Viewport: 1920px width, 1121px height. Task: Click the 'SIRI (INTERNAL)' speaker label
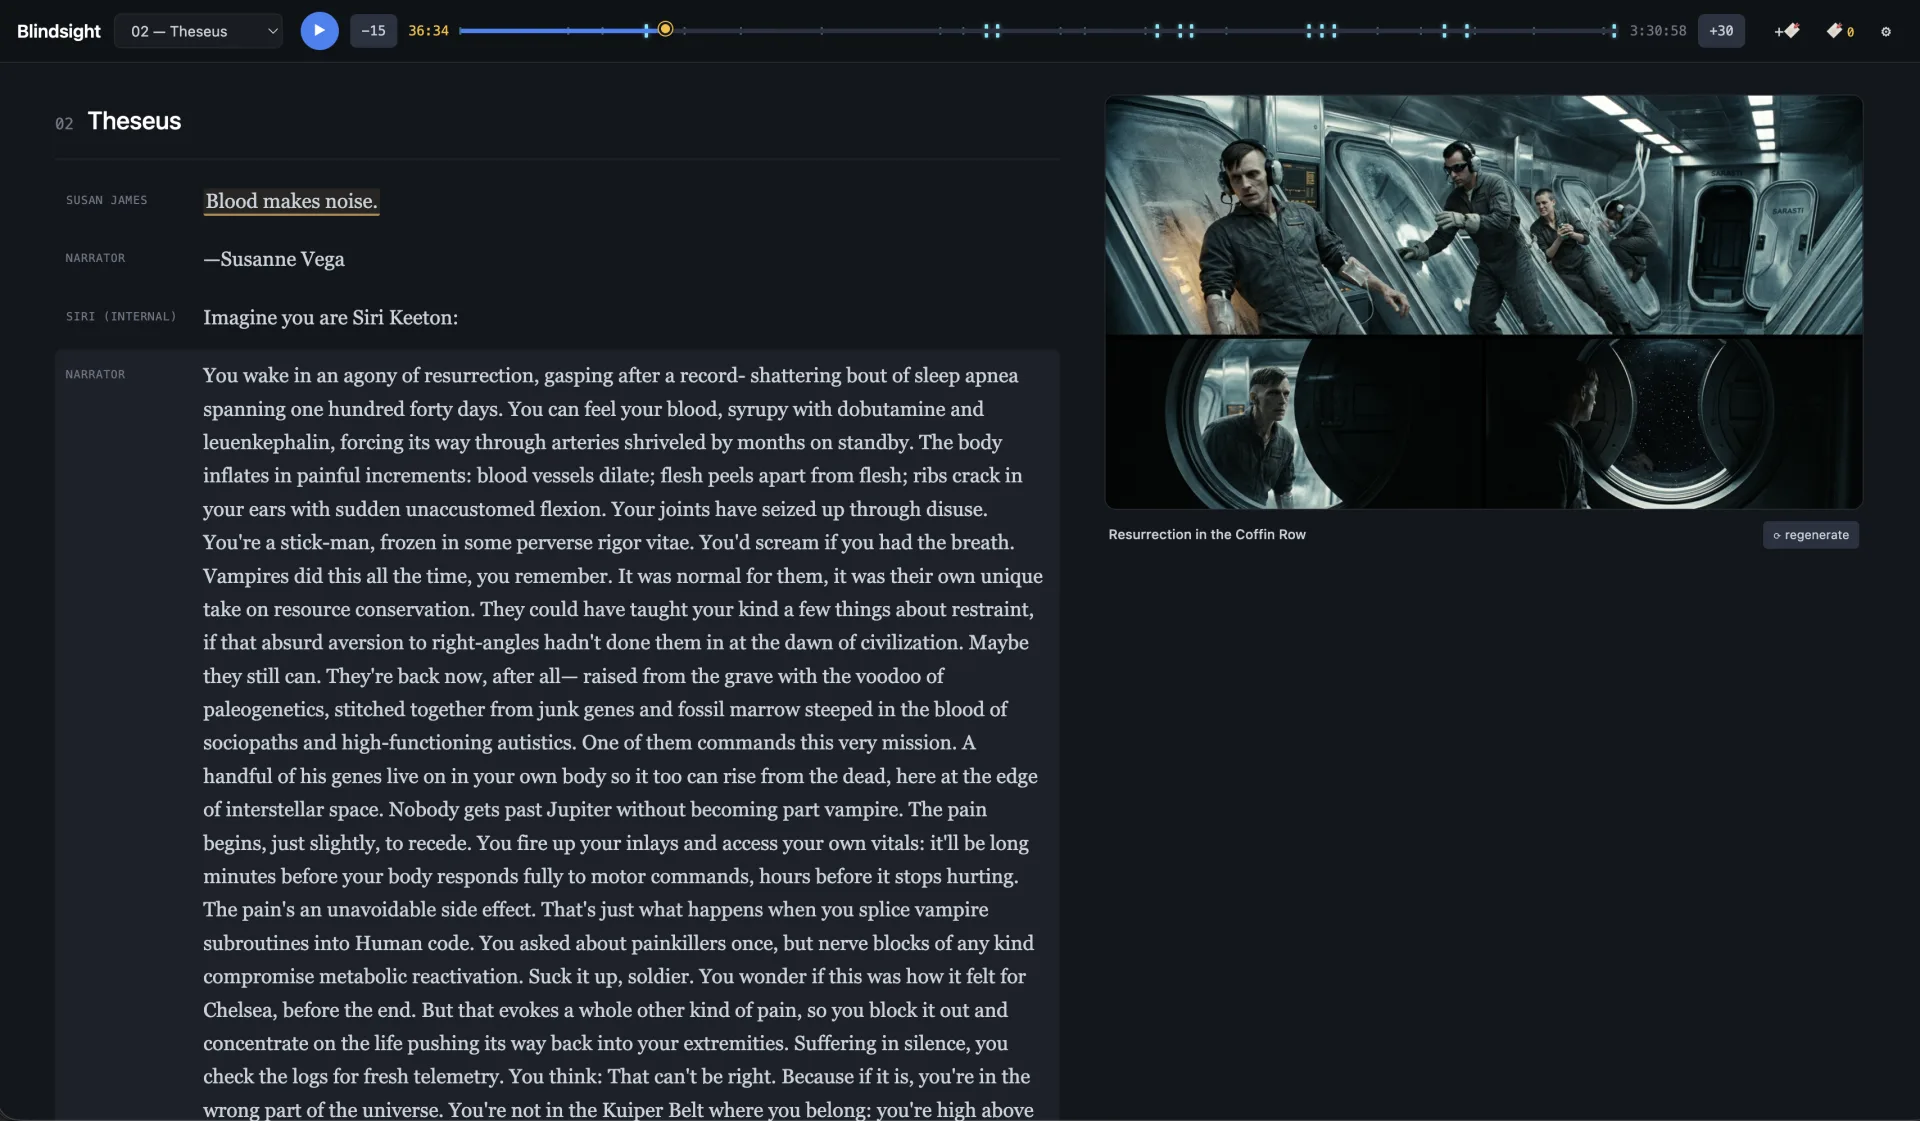click(x=121, y=317)
